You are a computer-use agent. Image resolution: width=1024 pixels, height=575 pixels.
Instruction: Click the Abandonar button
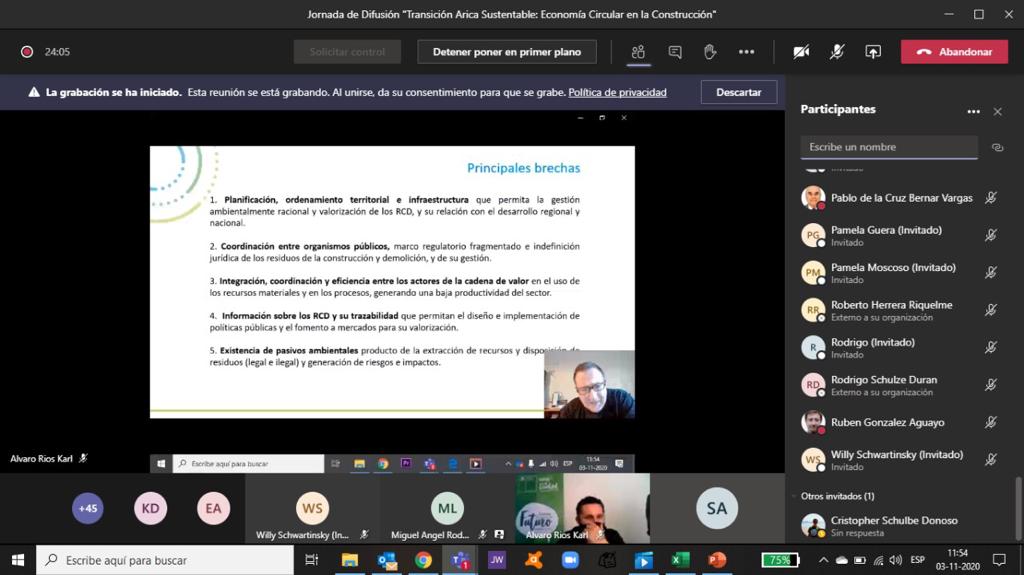[954, 52]
